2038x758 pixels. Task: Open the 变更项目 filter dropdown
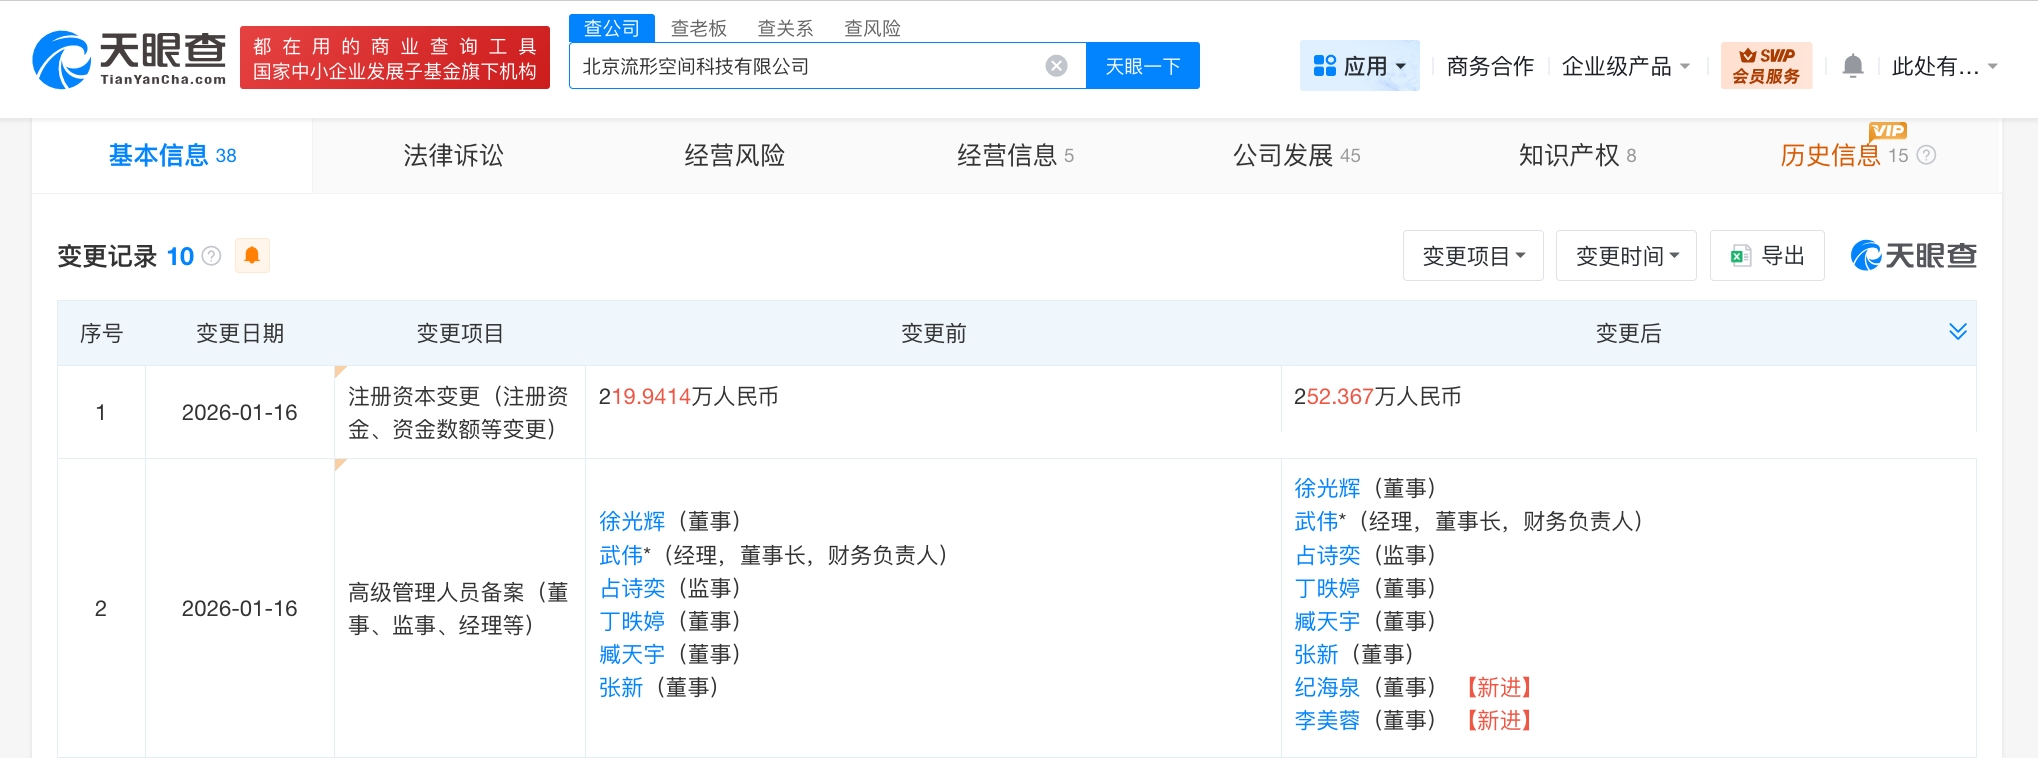[1472, 256]
